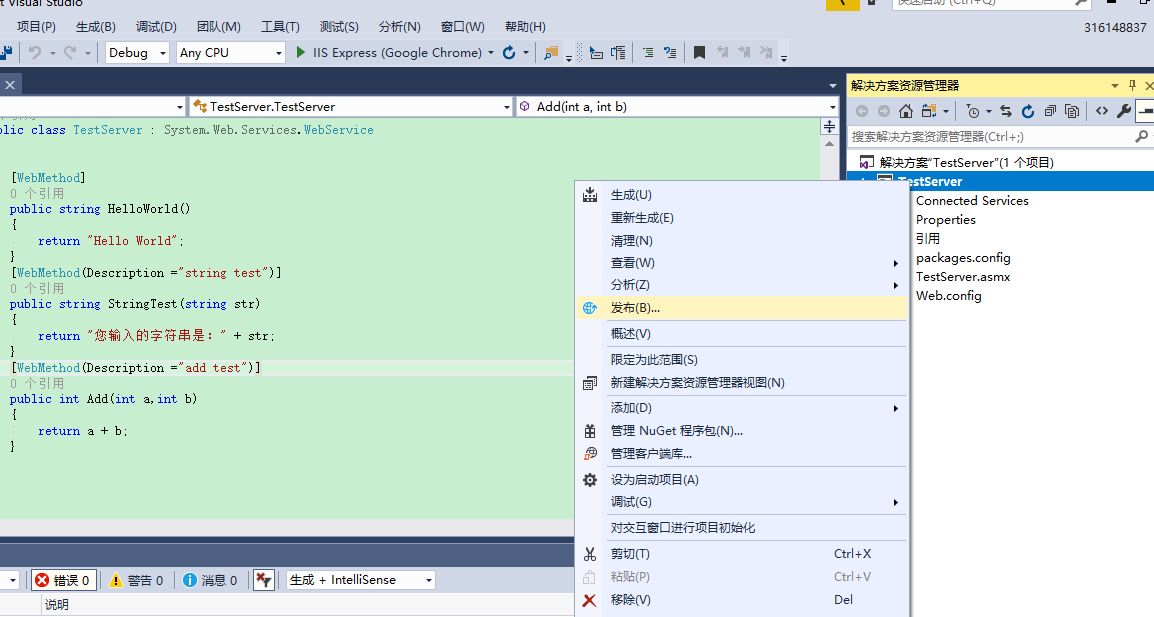Toggle clear error list filter icon

(263, 580)
